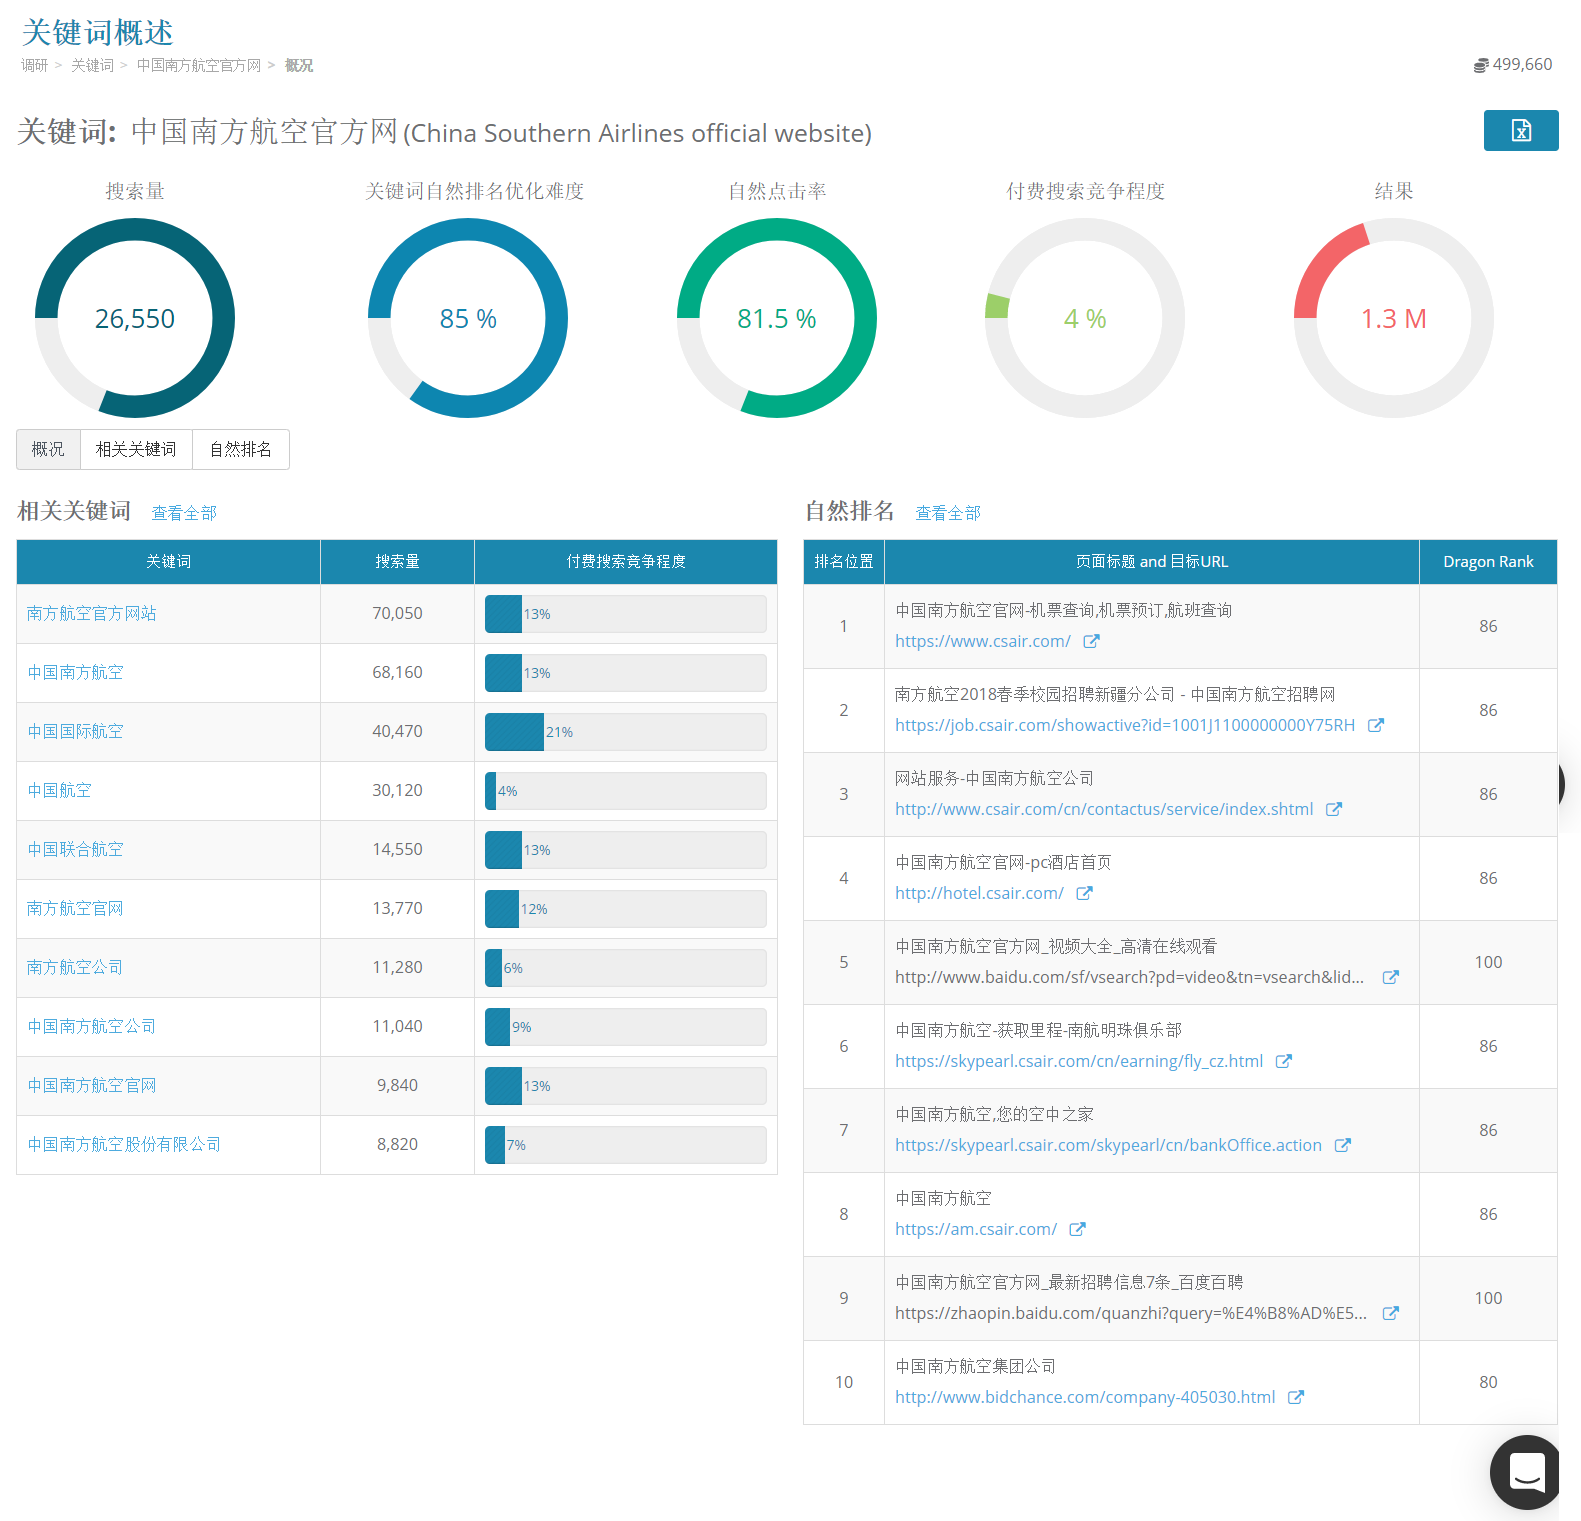
Task: Open external link icon for job.csair.com
Action: (x=1376, y=725)
